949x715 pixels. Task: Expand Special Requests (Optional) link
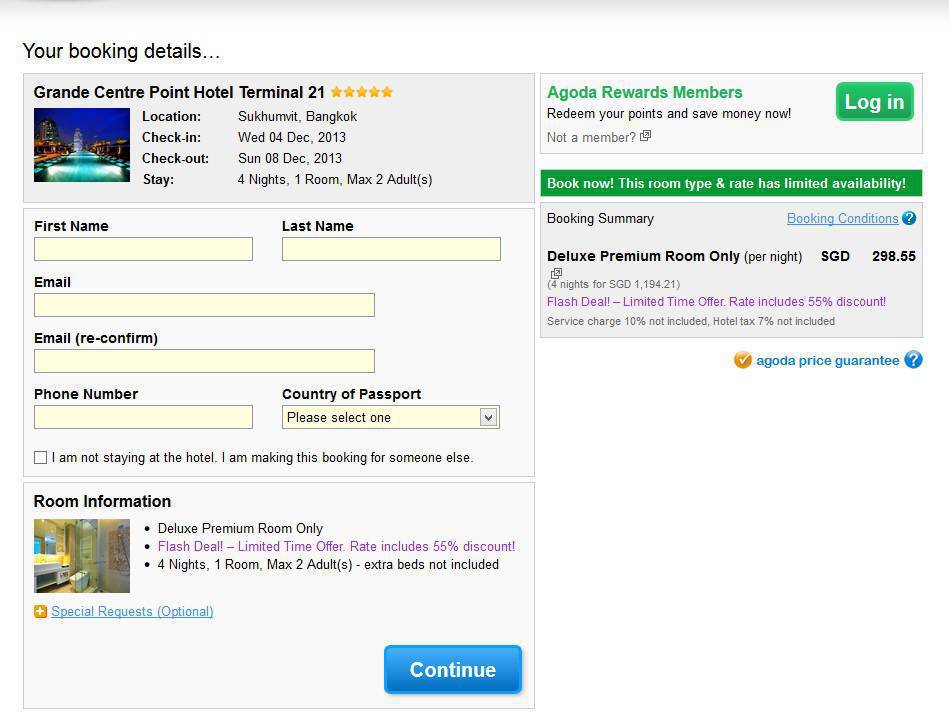132,611
